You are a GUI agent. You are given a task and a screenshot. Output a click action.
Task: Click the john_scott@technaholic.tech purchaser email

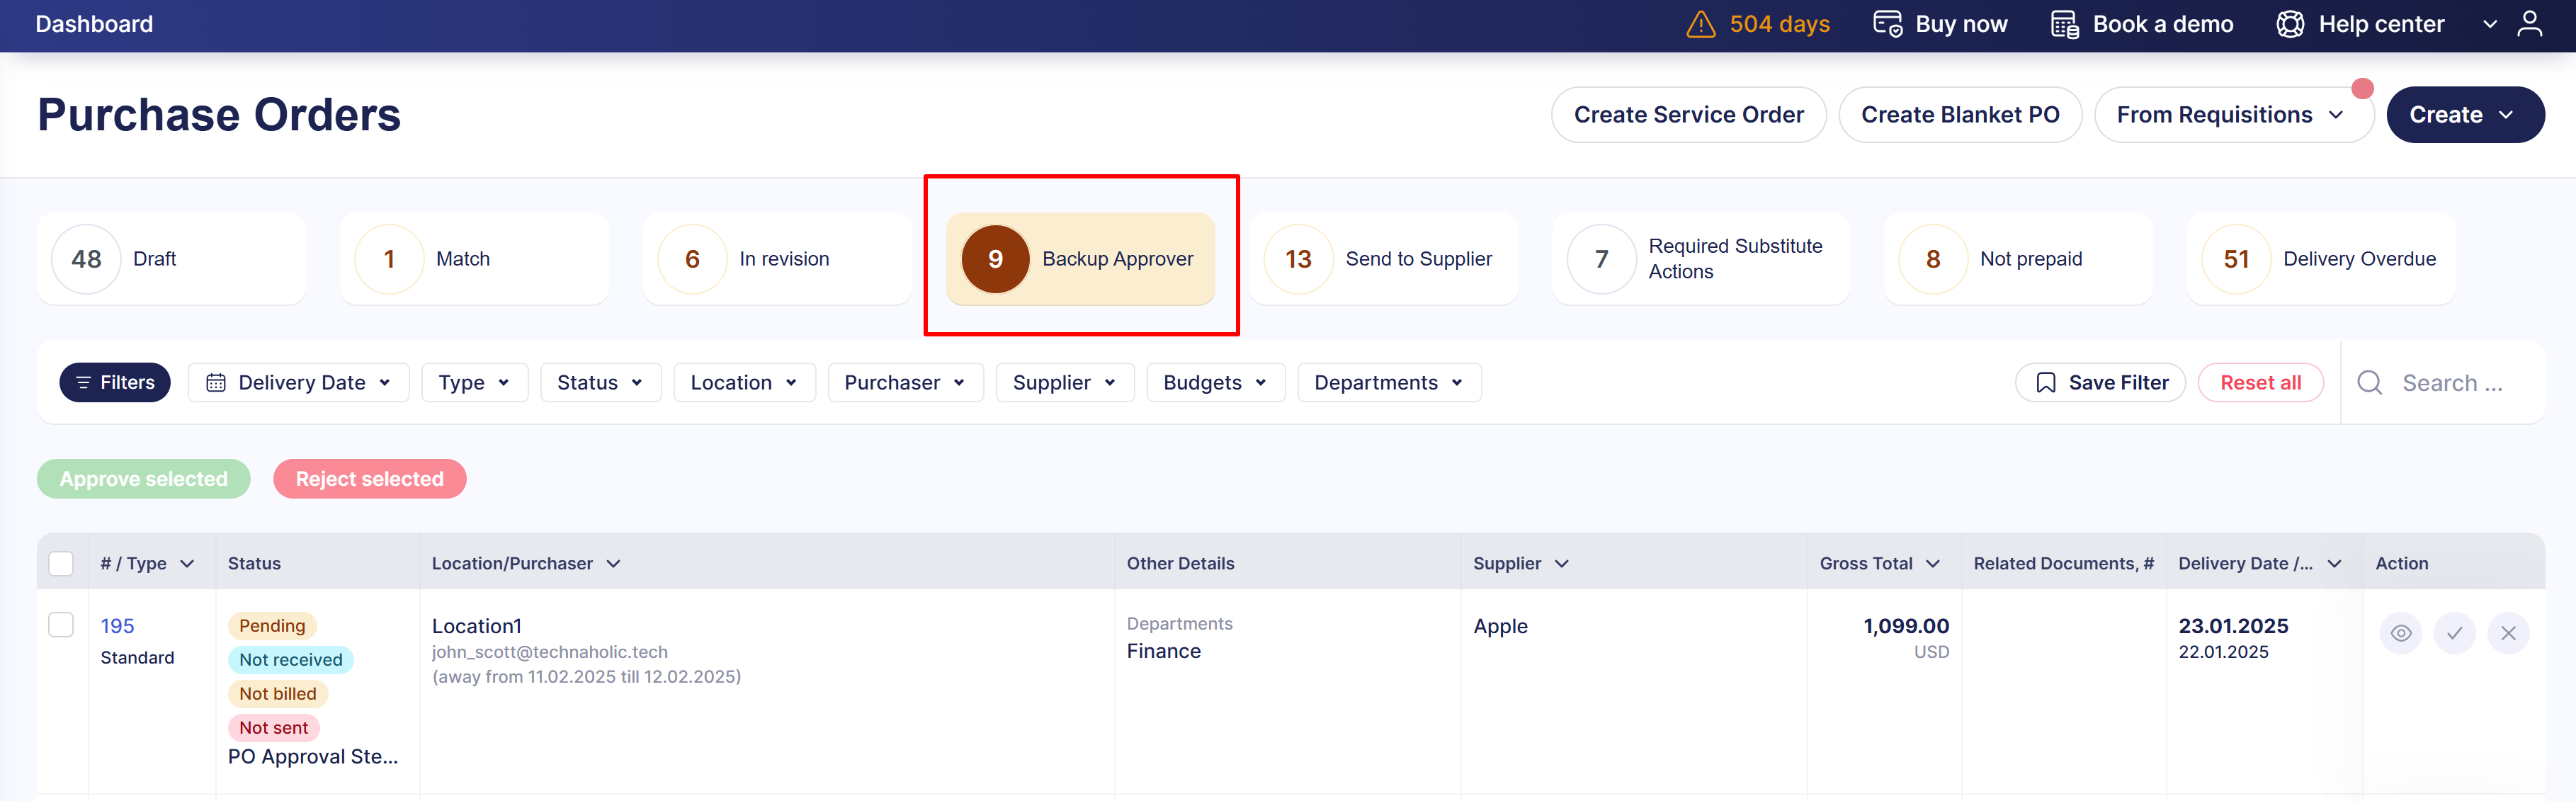coord(549,652)
